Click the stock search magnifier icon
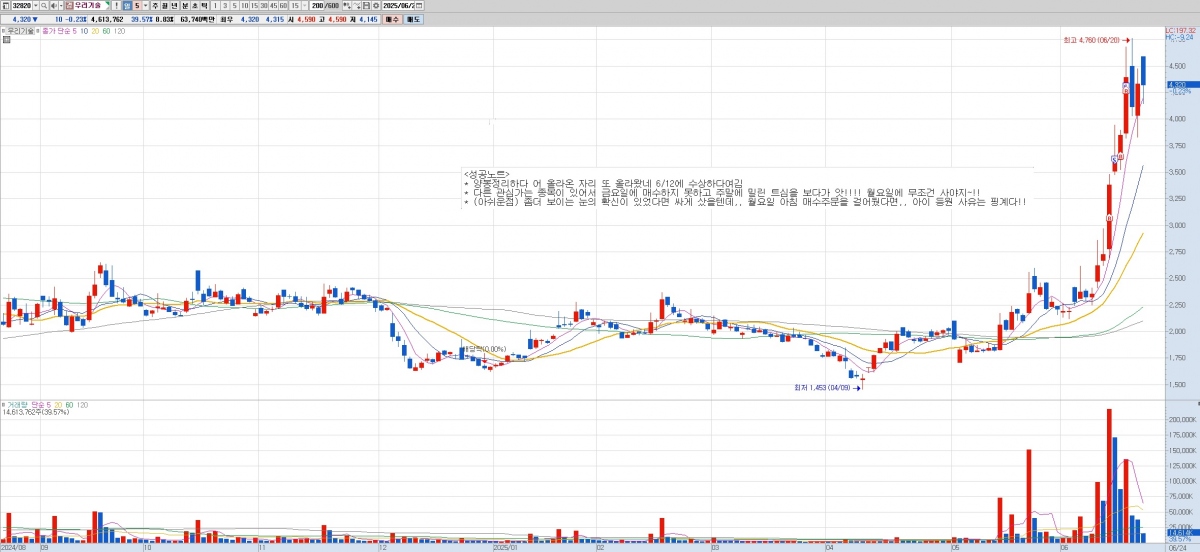 (x=44, y=5)
